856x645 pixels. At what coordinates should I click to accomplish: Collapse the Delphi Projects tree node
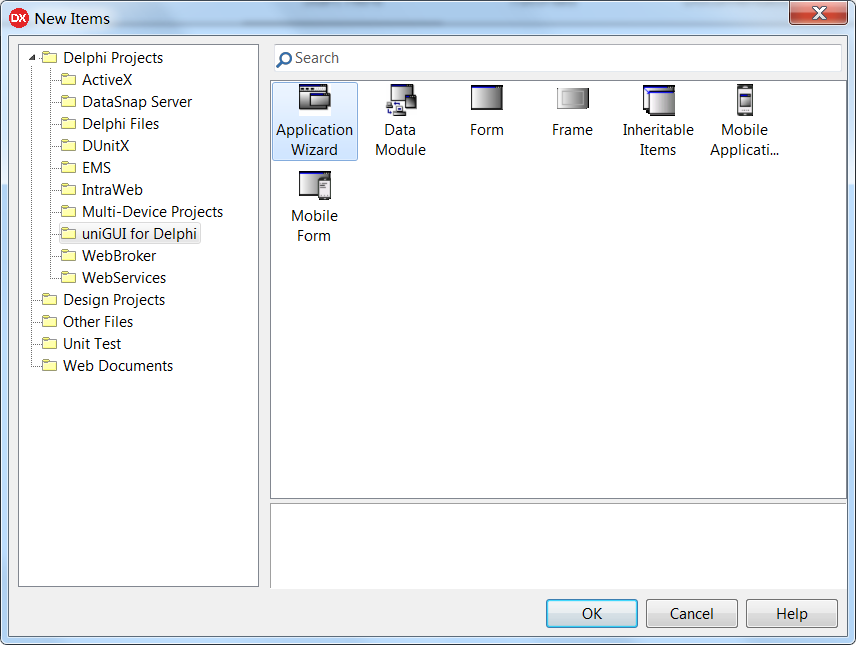32,57
